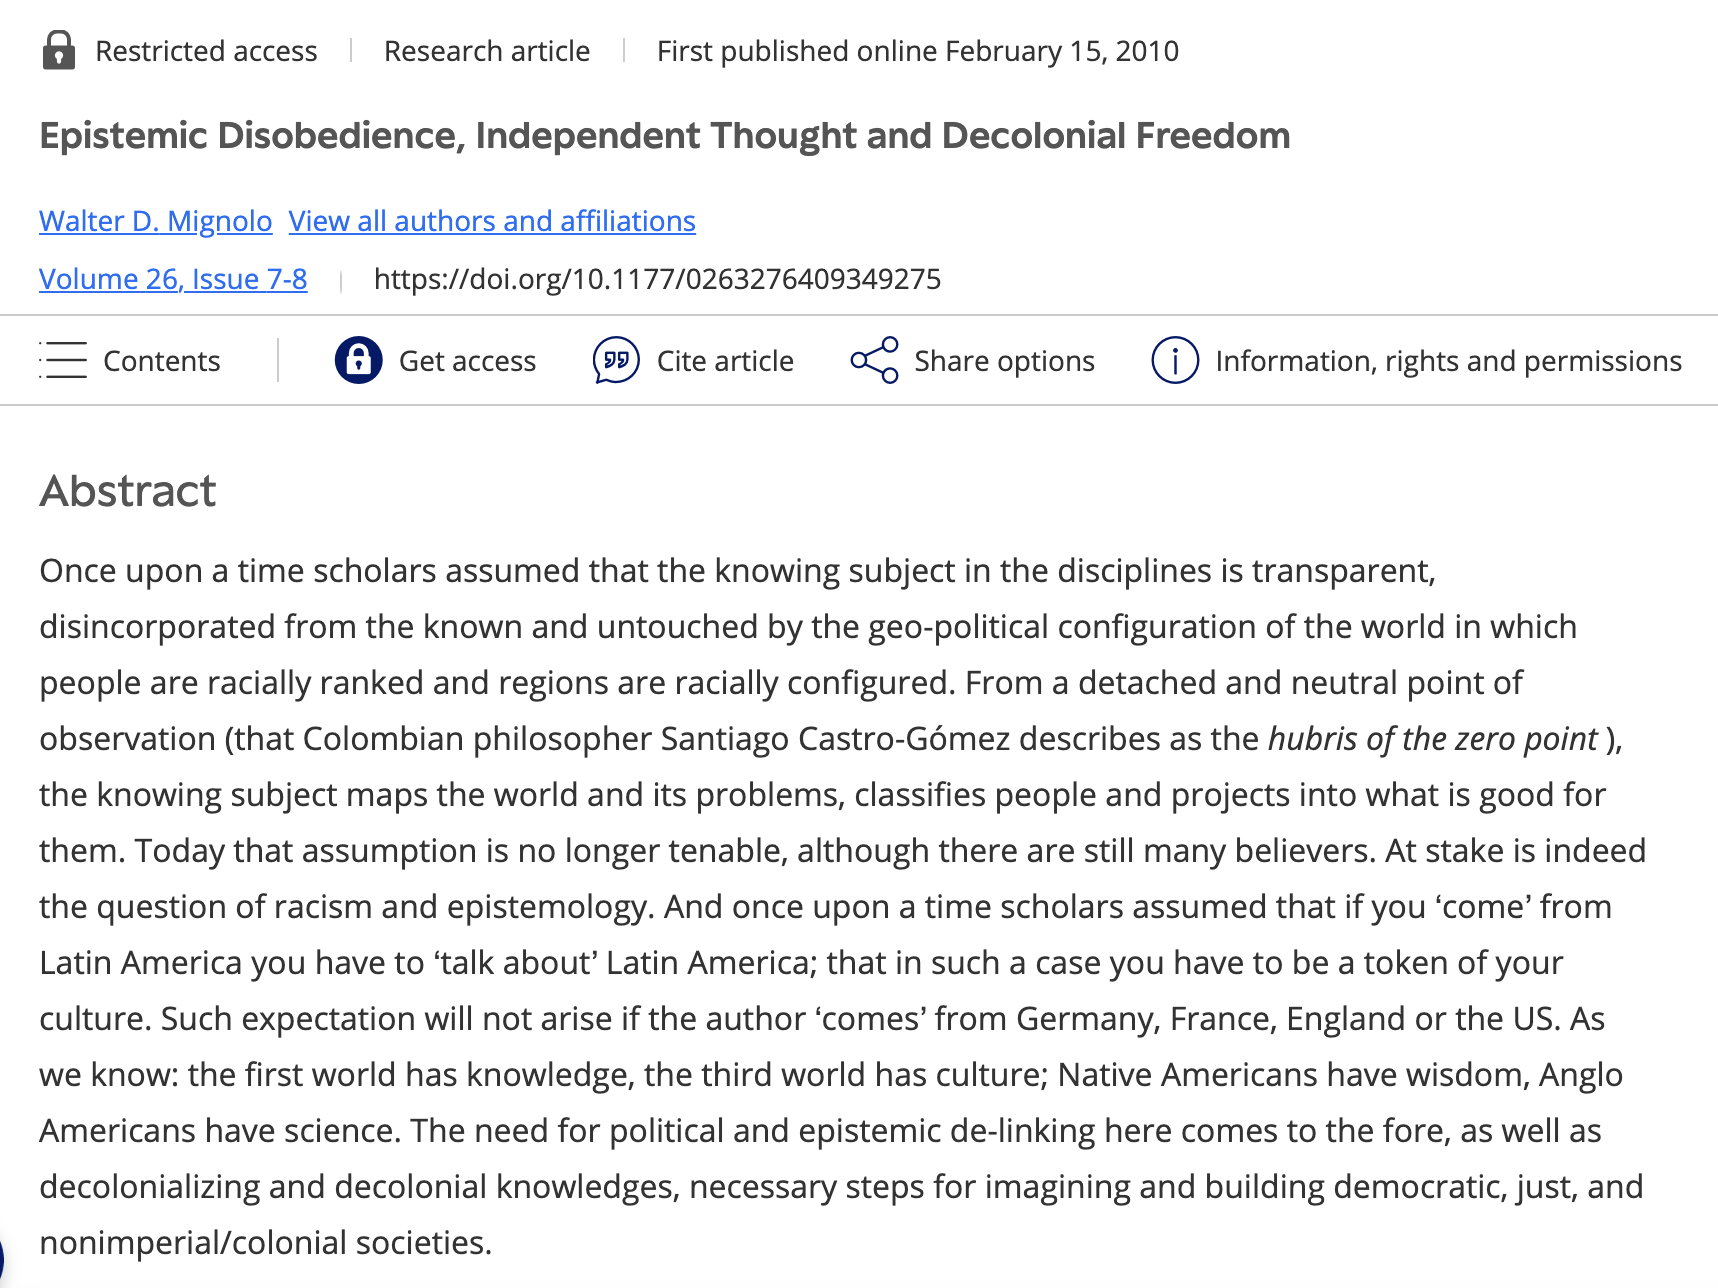Select the Get access text button
Image resolution: width=1718 pixels, height=1288 pixels.
(x=467, y=361)
